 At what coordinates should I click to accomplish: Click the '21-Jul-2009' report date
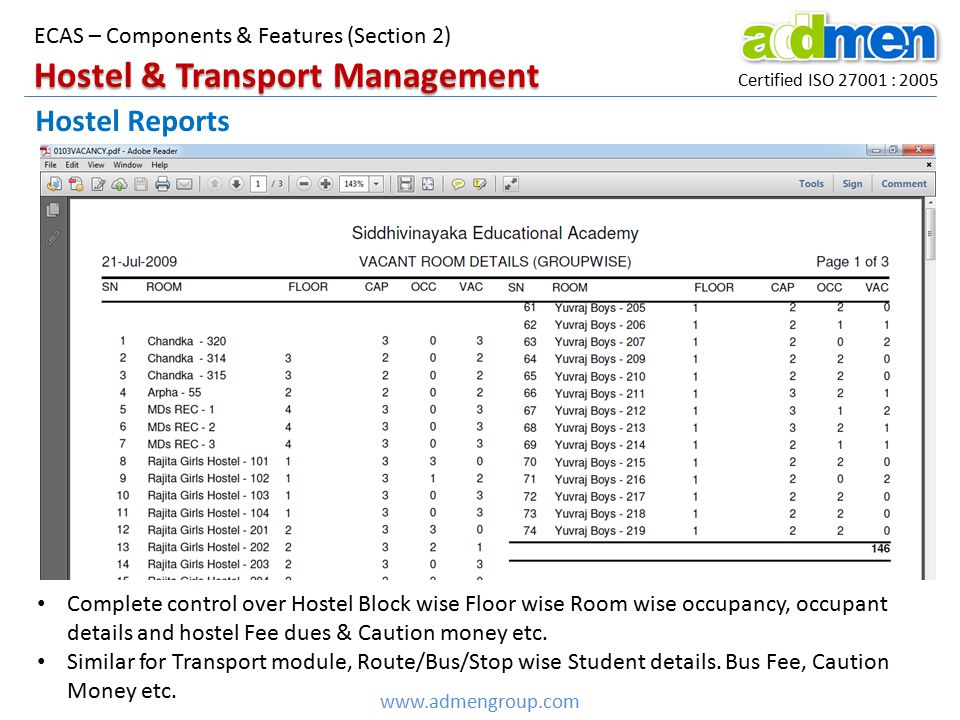139,262
